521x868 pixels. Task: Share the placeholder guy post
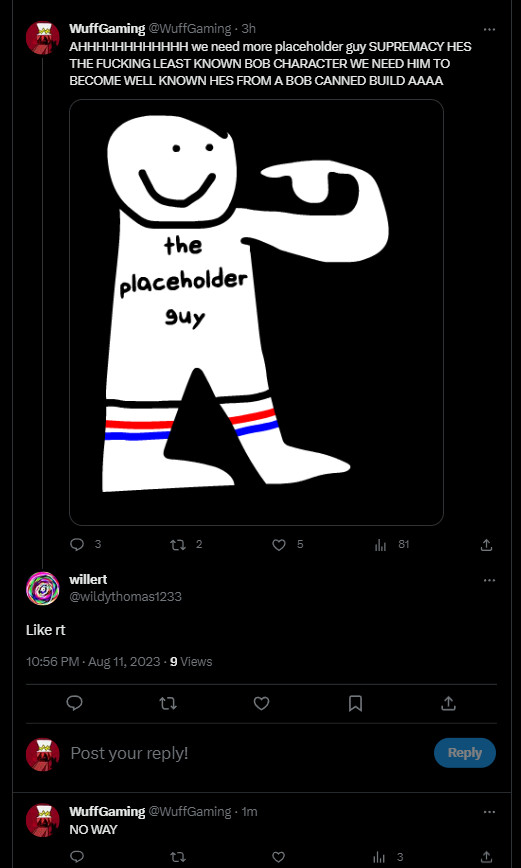click(486, 545)
